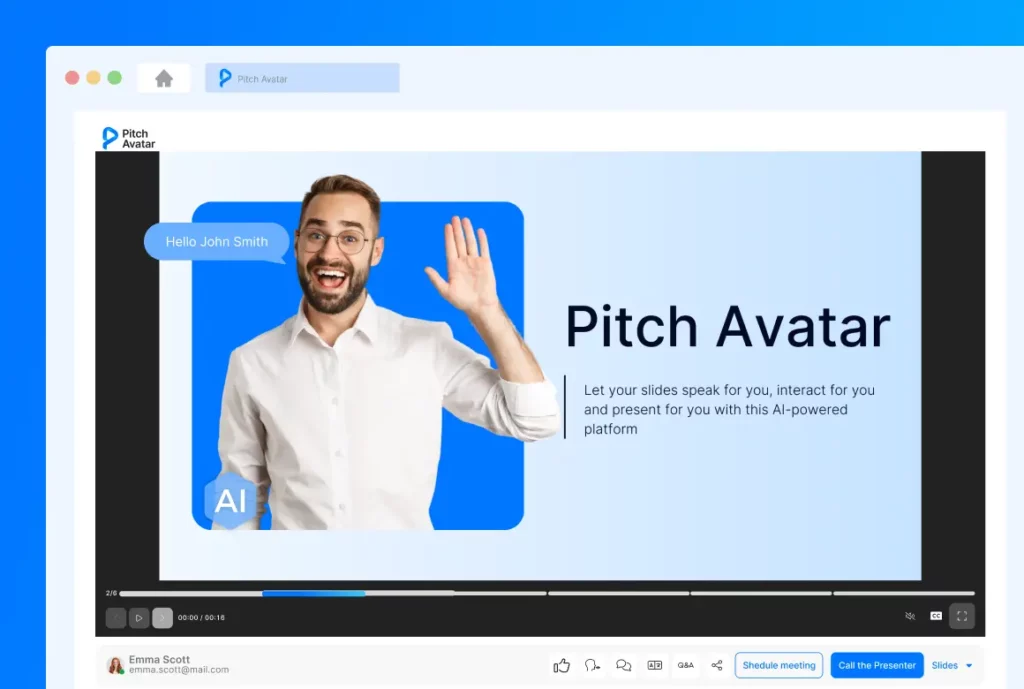This screenshot has width=1024, height=689.
Task: Play the presentation video
Action: (x=139, y=617)
